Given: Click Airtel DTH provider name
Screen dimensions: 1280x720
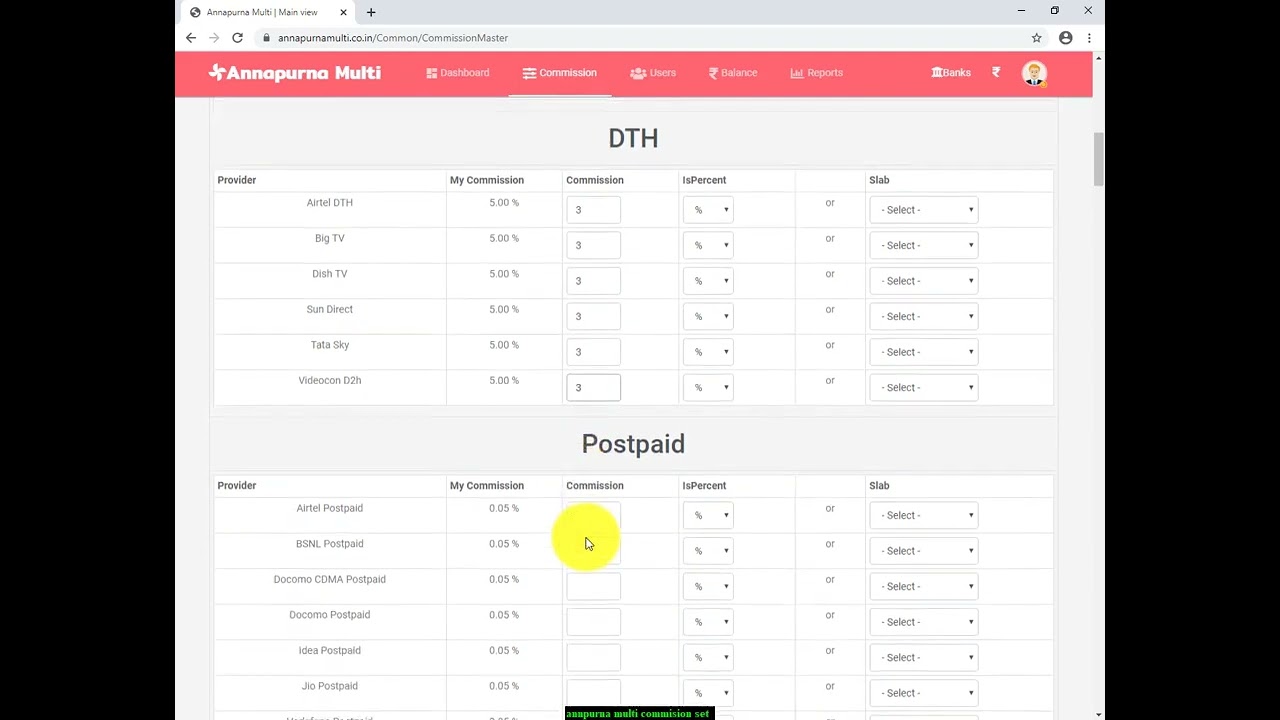Looking at the screenshot, I should tap(330, 203).
